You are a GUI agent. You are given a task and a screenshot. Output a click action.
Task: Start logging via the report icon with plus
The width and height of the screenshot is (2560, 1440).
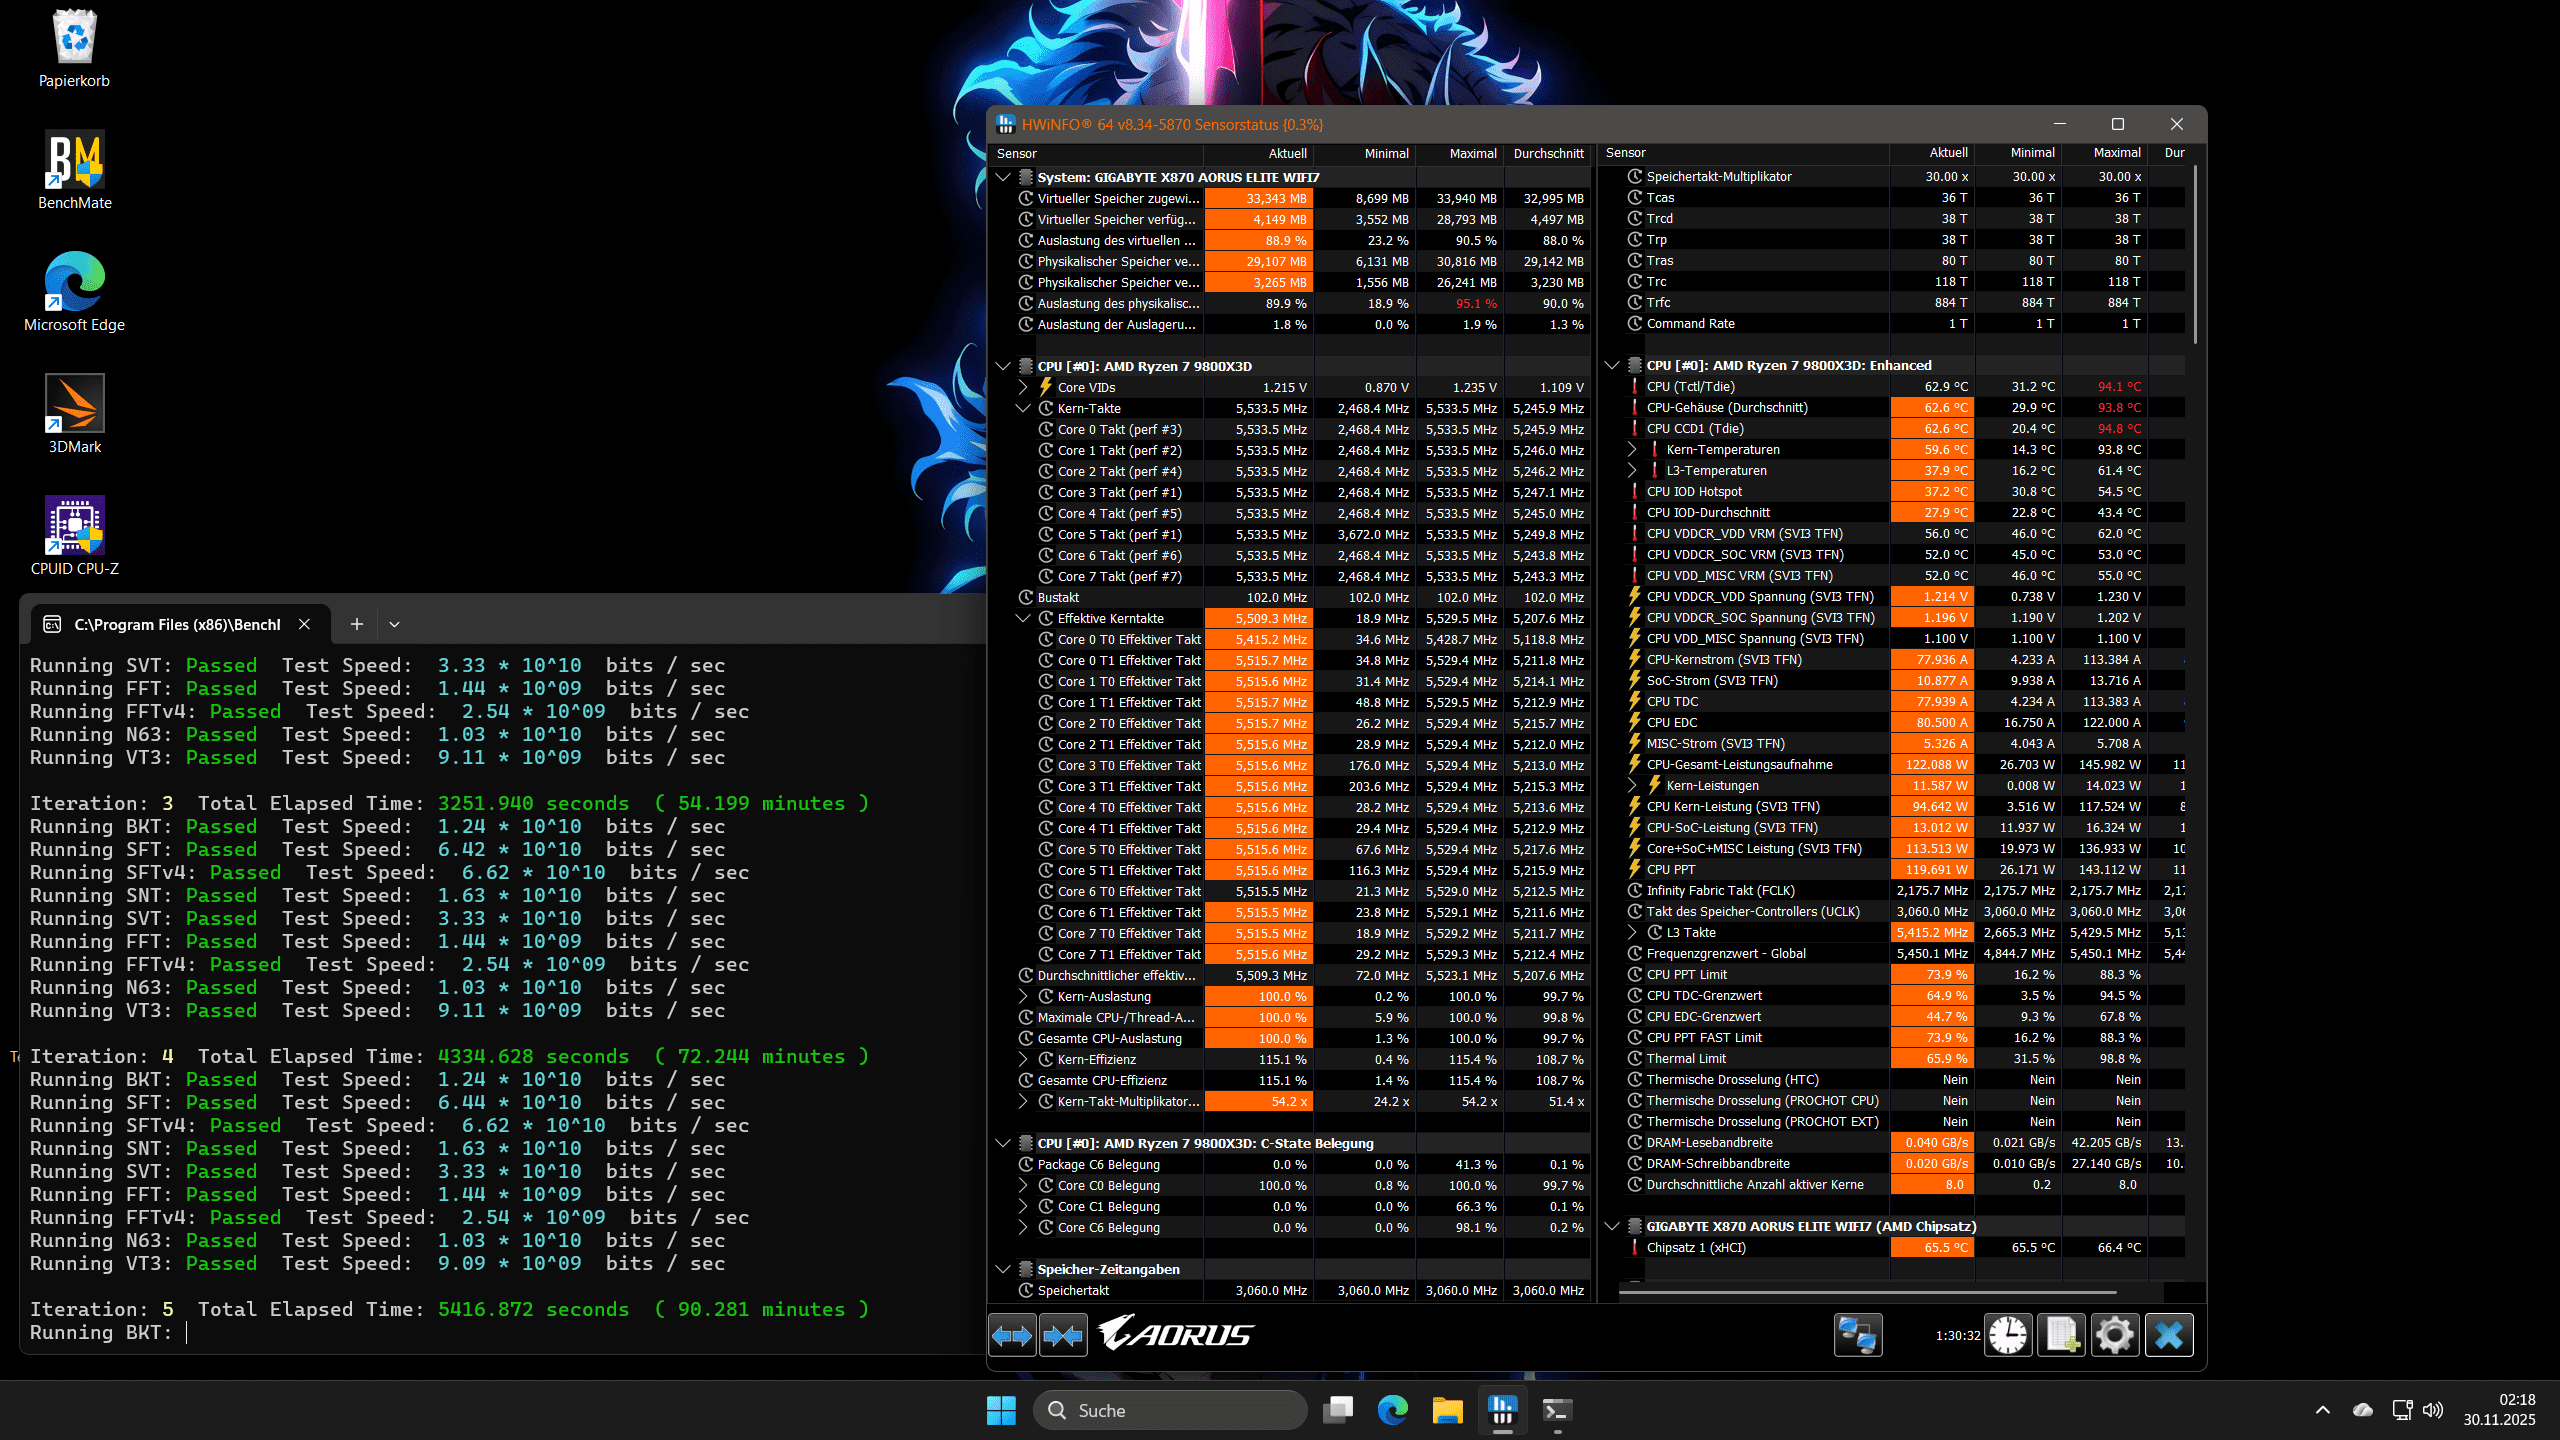pyautogui.click(x=2062, y=1334)
